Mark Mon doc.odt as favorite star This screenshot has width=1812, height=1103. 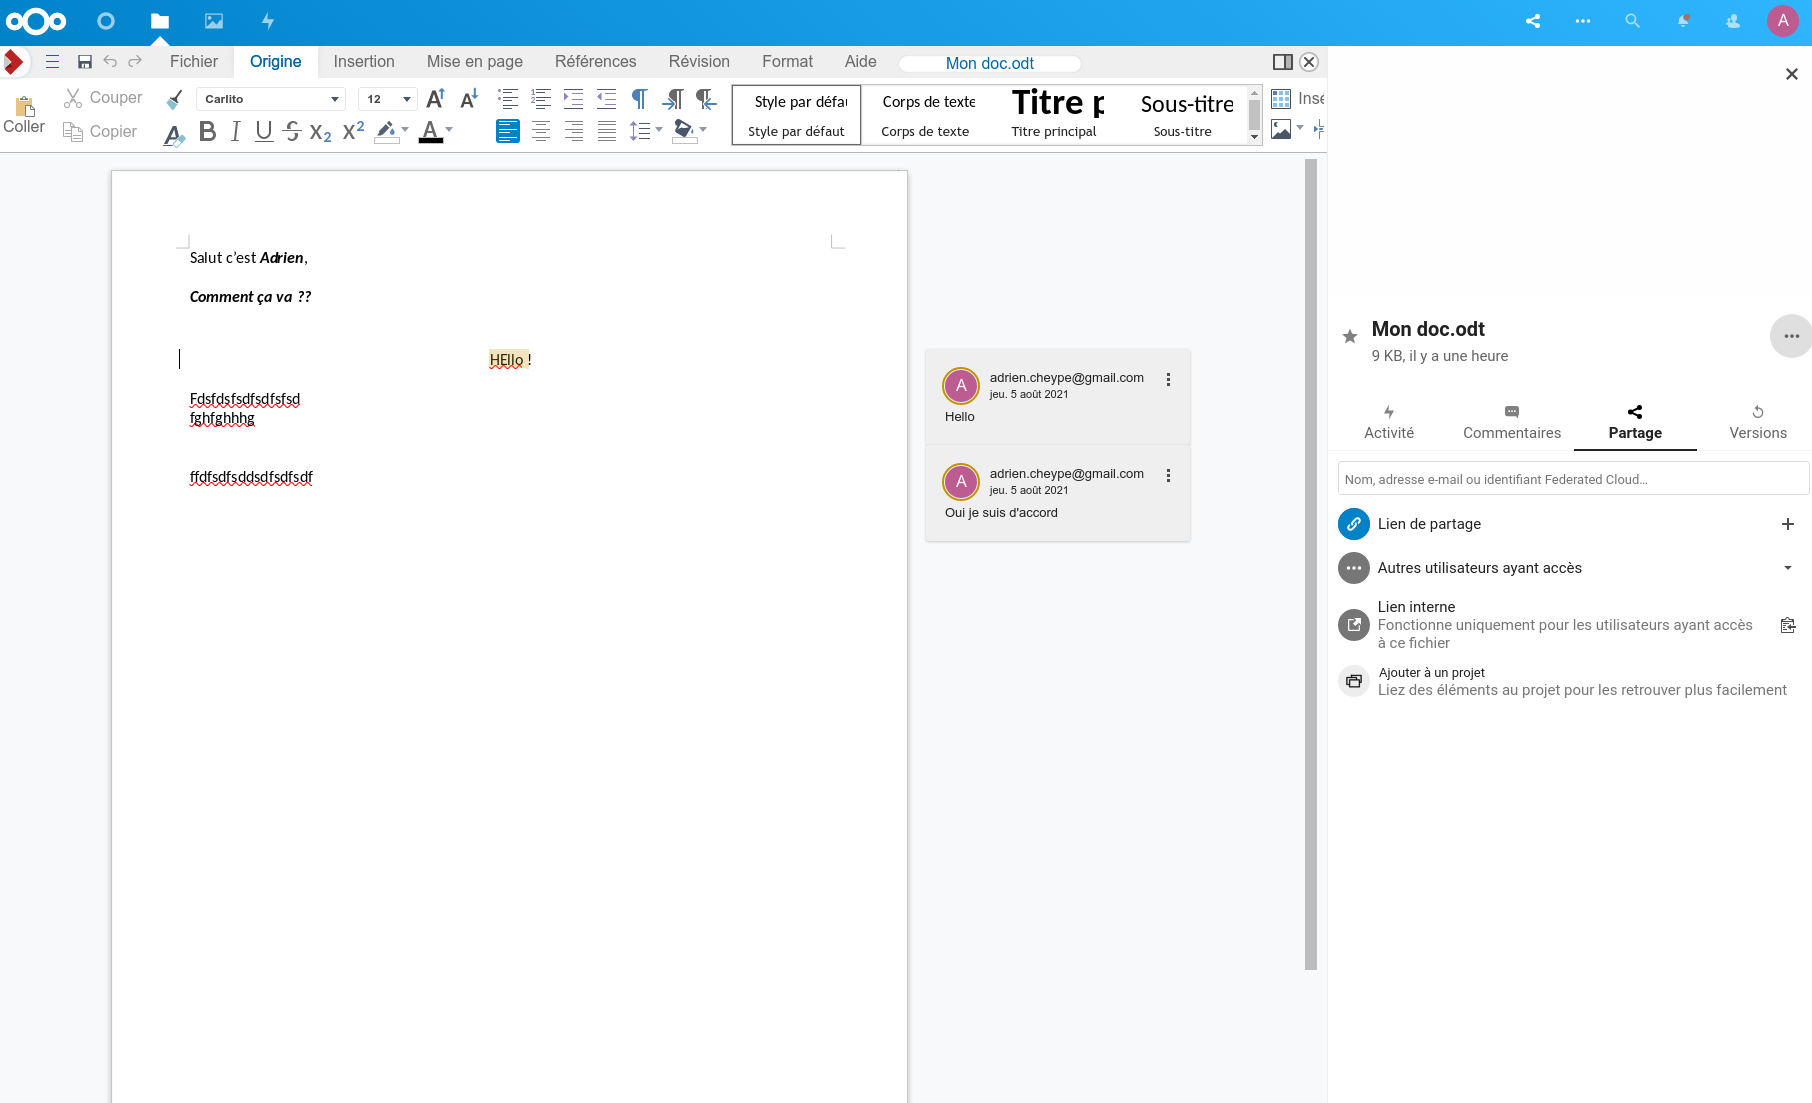pyautogui.click(x=1350, y=337)
